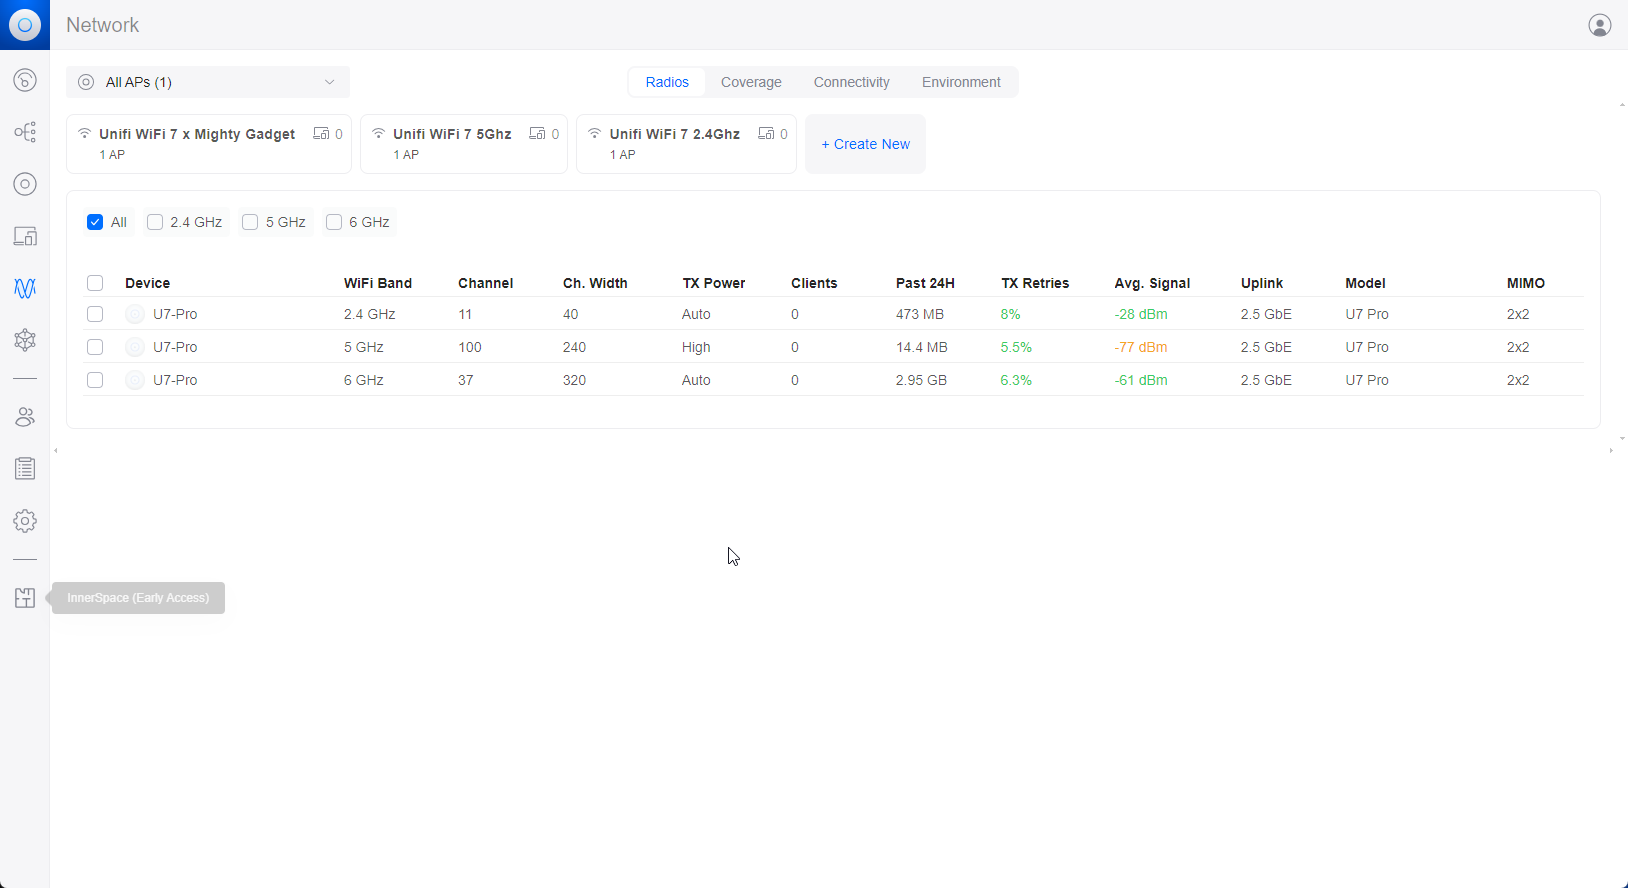The width and height of the screenshot is (1628, 888).
Task: Open the Topology view icon
Action: pyautogui.click(x=25, y=132)
